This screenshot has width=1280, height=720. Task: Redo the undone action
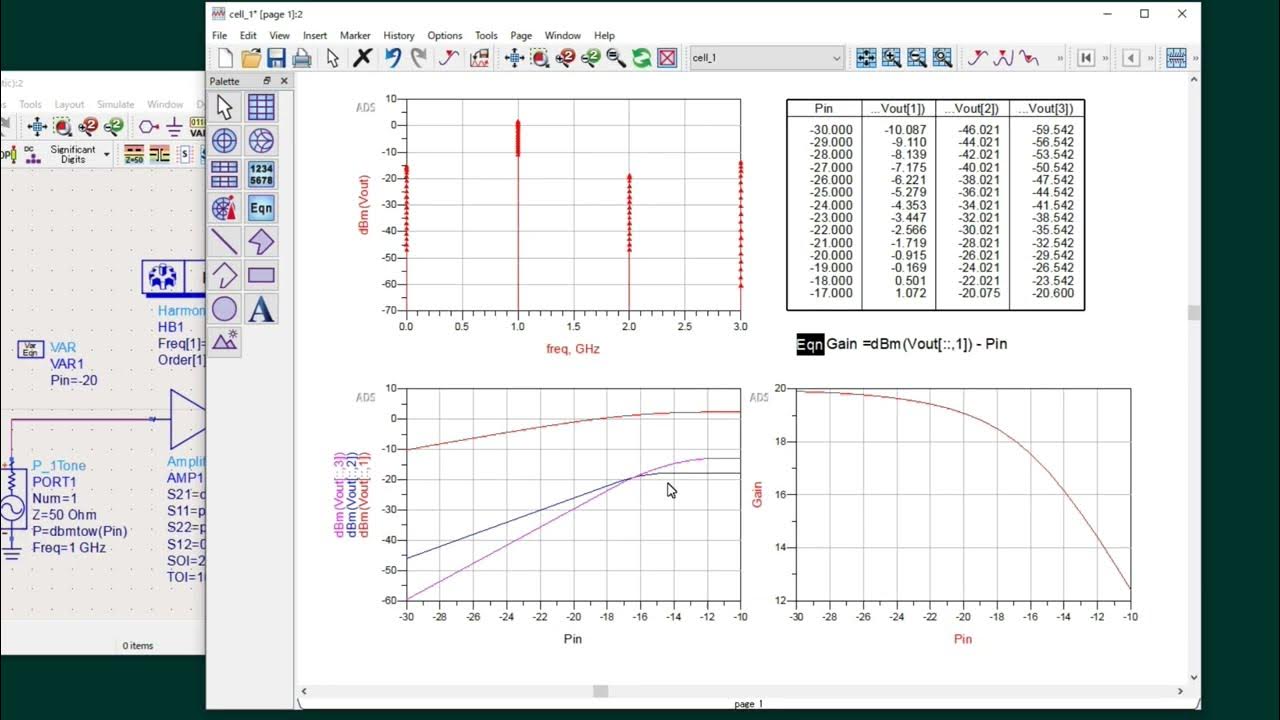click(419, 58)
